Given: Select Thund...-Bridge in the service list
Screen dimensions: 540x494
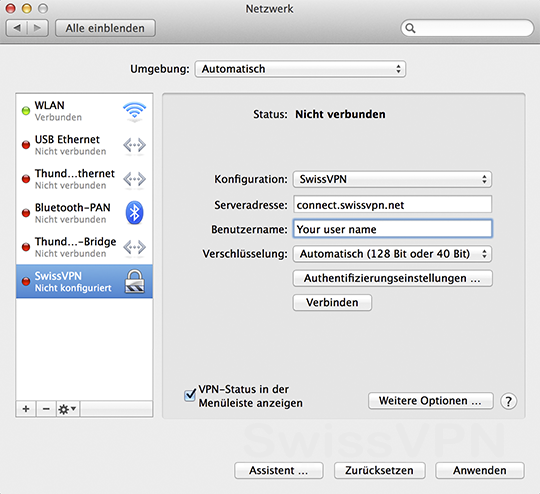Looking at the screenshot, I should [84, 247].
